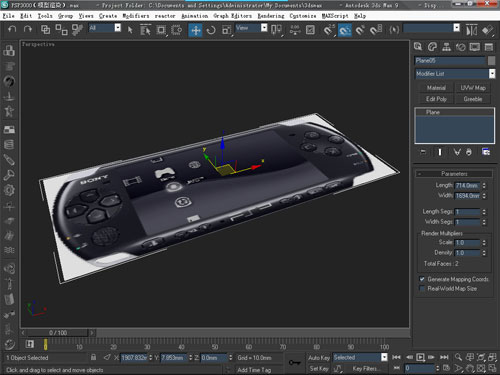Open Select by Name tool

coord(145,30)
